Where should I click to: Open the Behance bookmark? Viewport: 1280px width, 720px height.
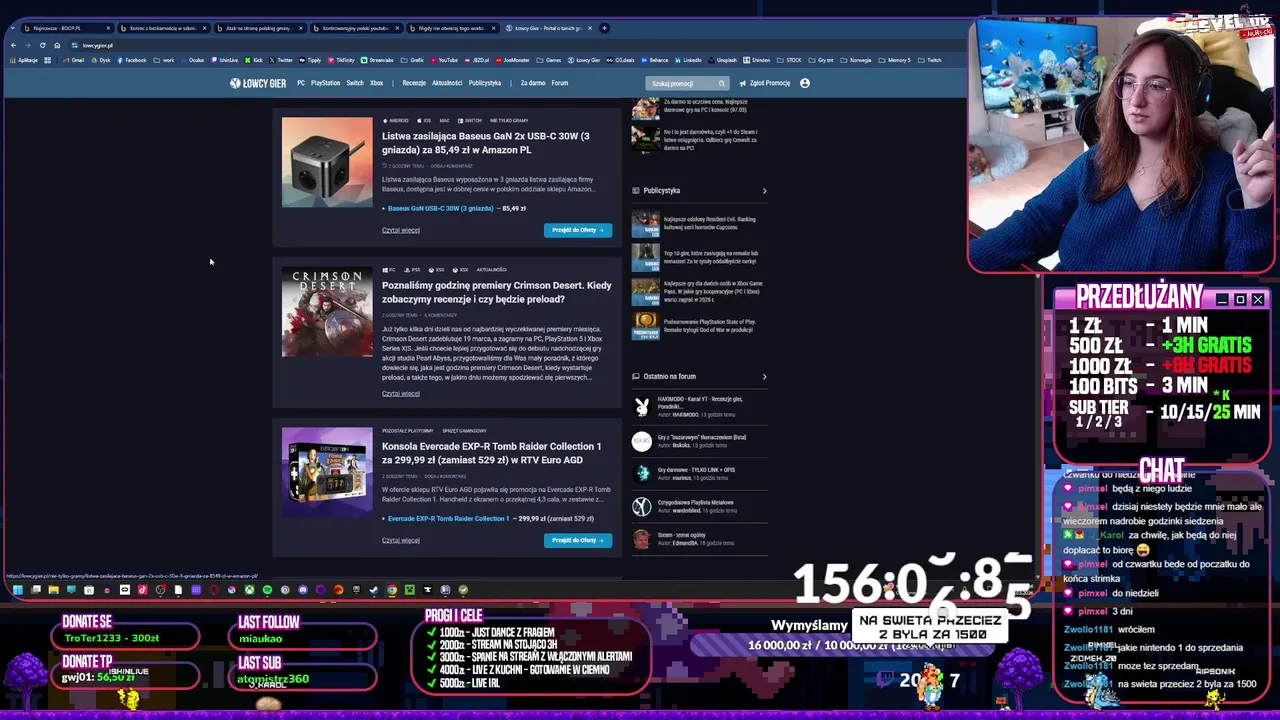(x=654, y=60)
